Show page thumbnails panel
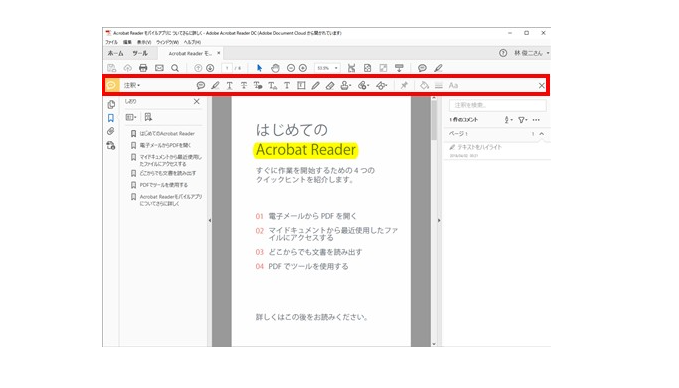 click(x=111, y=104)
